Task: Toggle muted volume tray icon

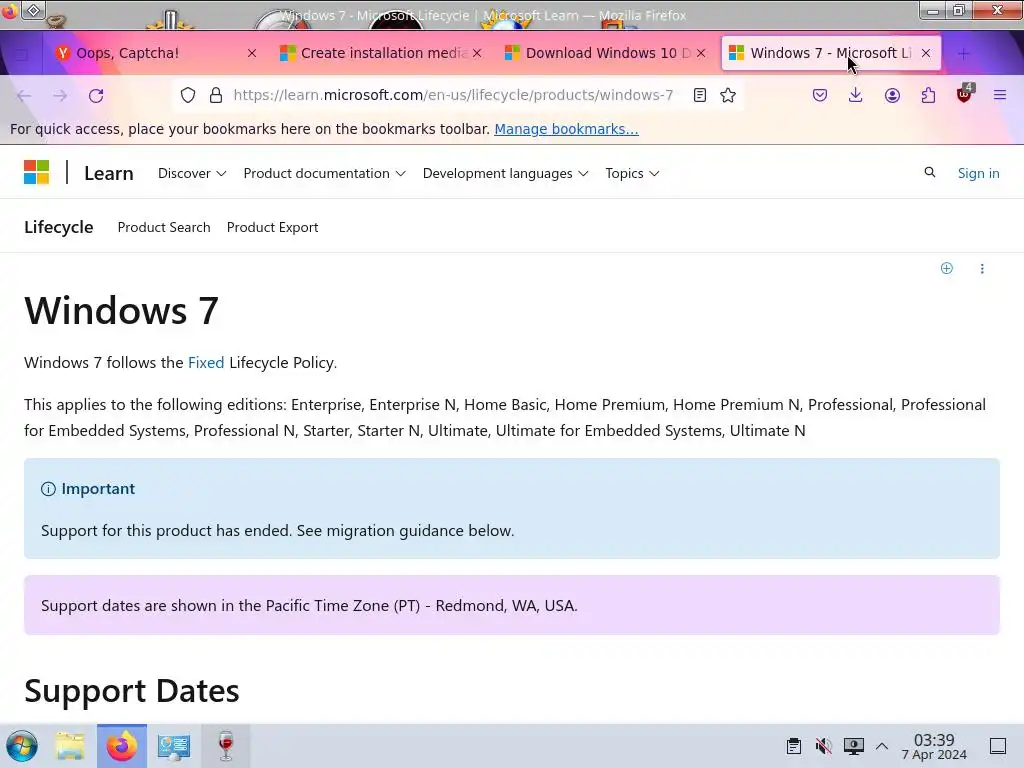Action: [823, 746]
